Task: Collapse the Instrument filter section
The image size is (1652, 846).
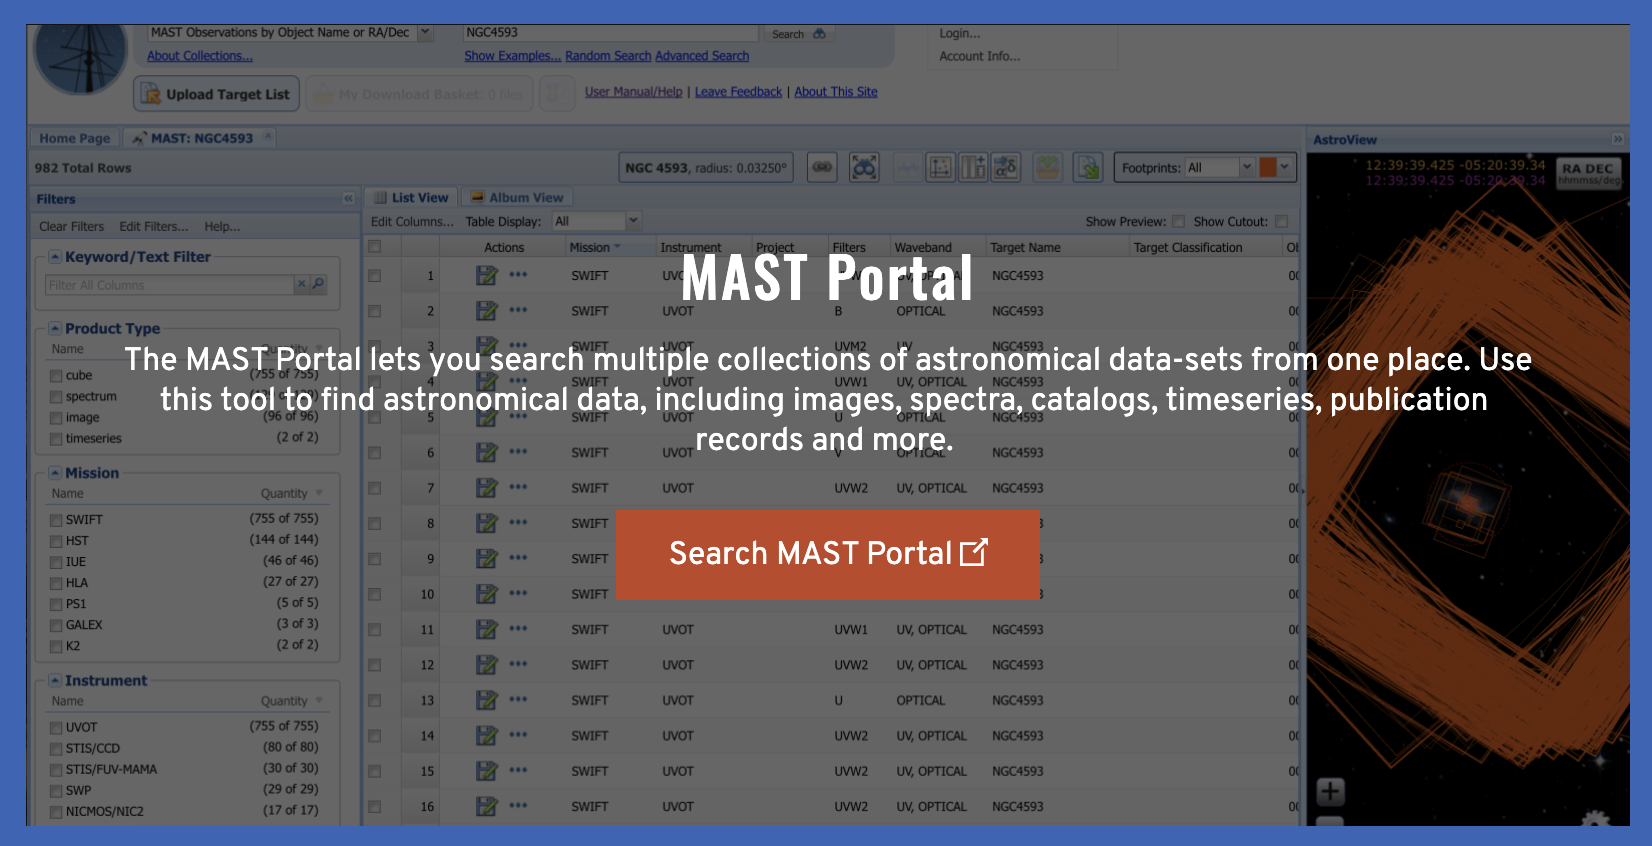Action: tap(55, 680)
